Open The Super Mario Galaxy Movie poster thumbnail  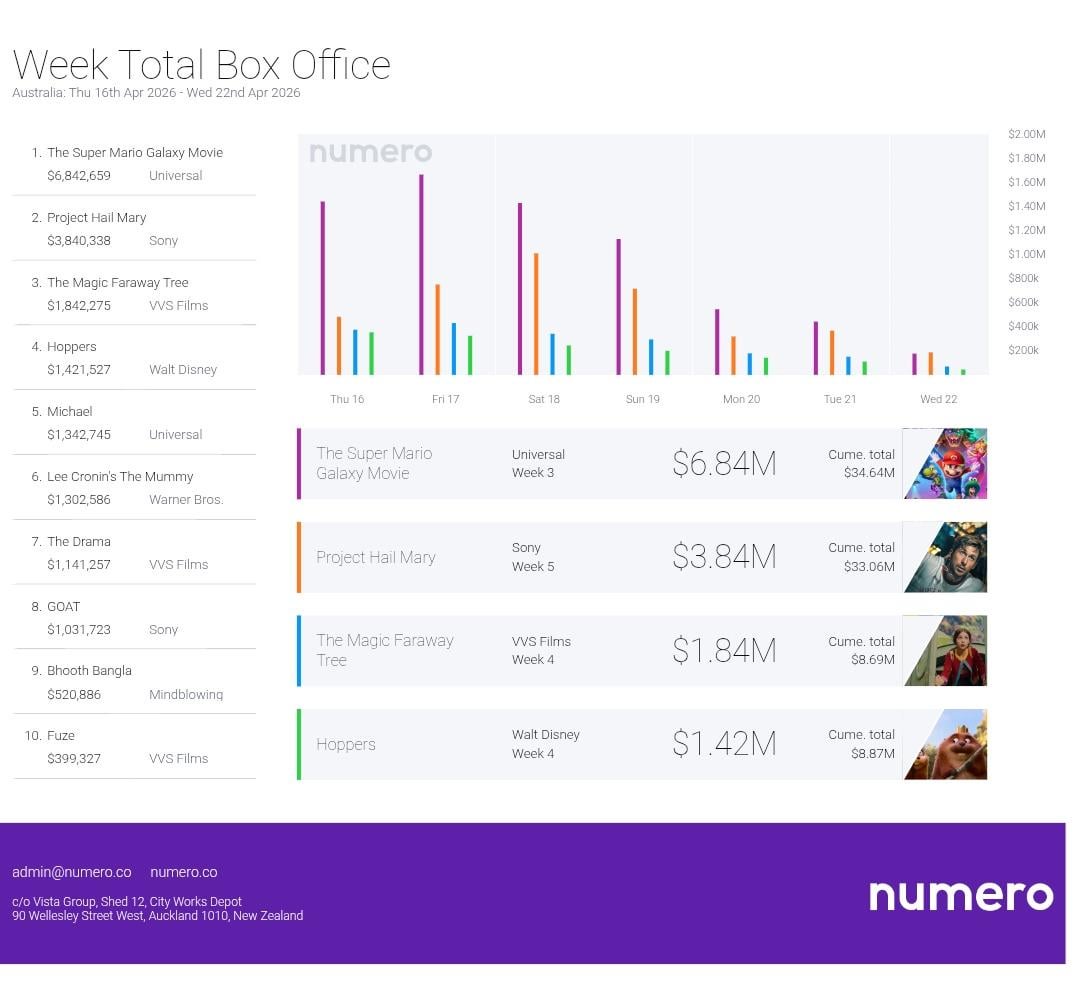coord(945,464)
